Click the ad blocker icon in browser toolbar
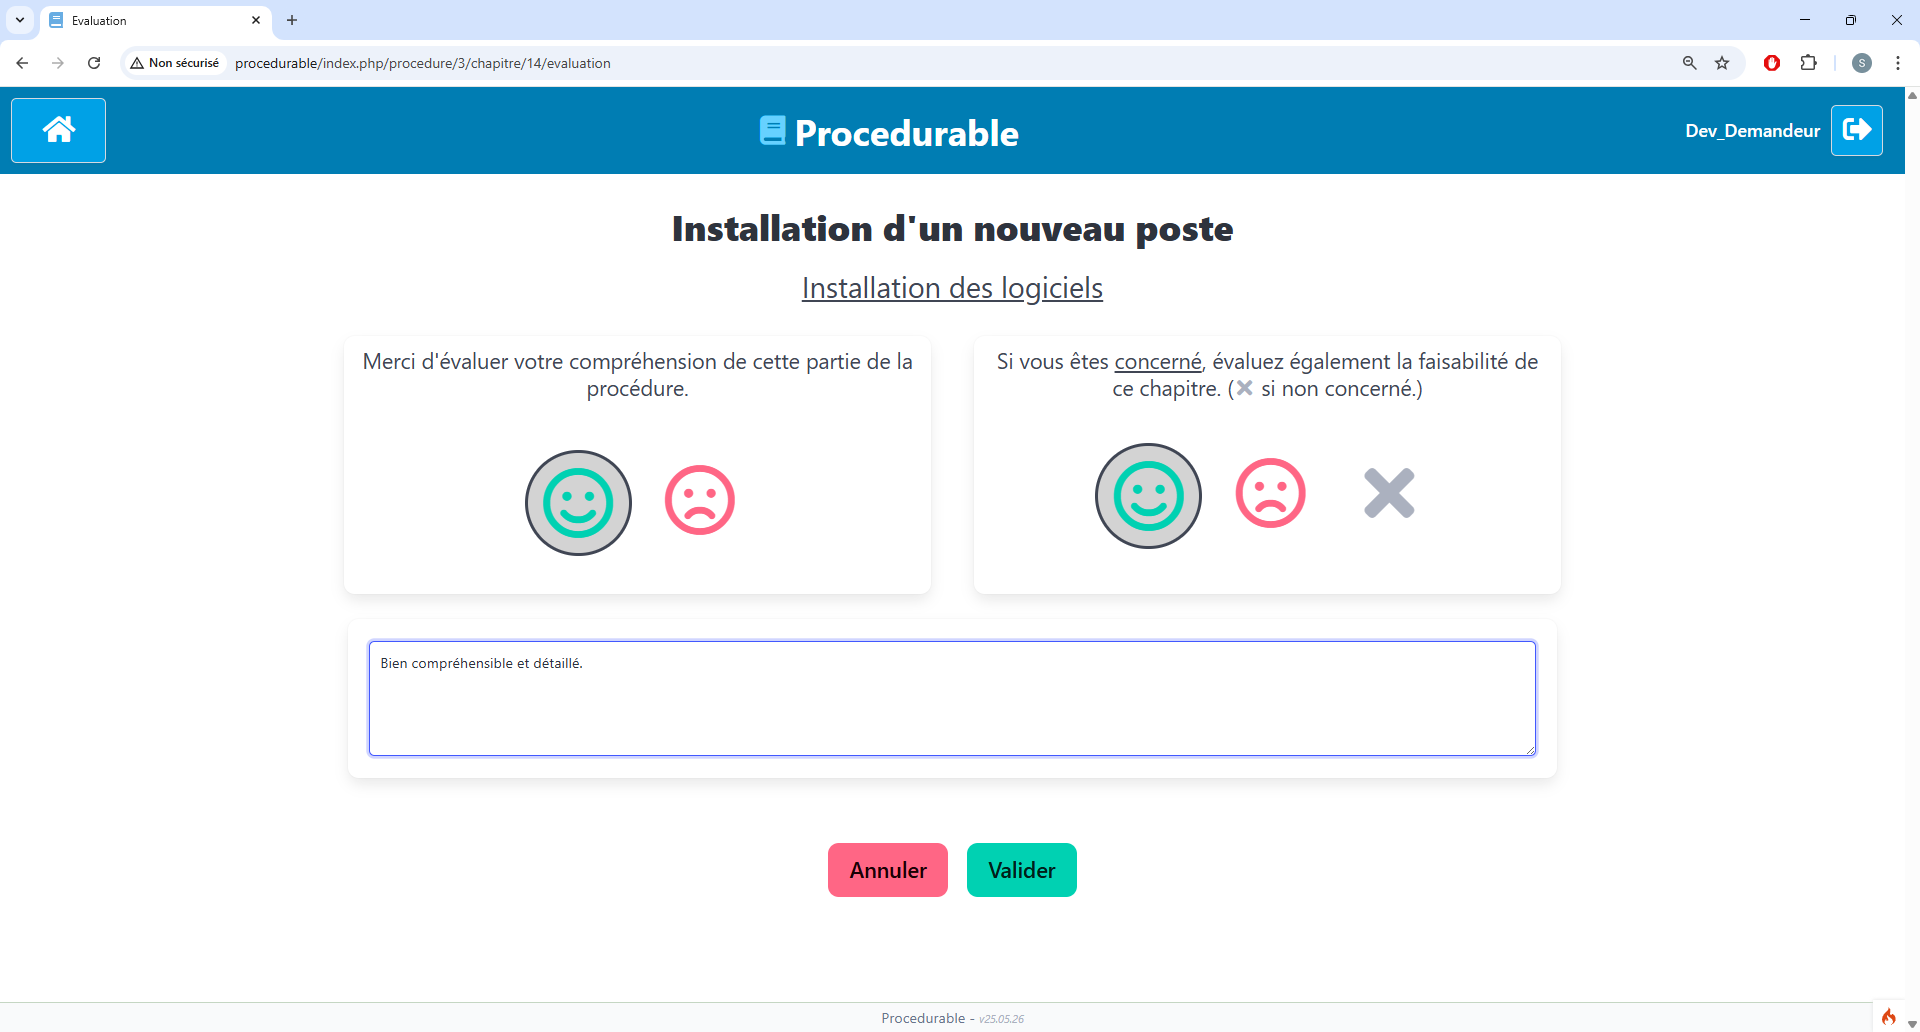 click(1771, 63)
